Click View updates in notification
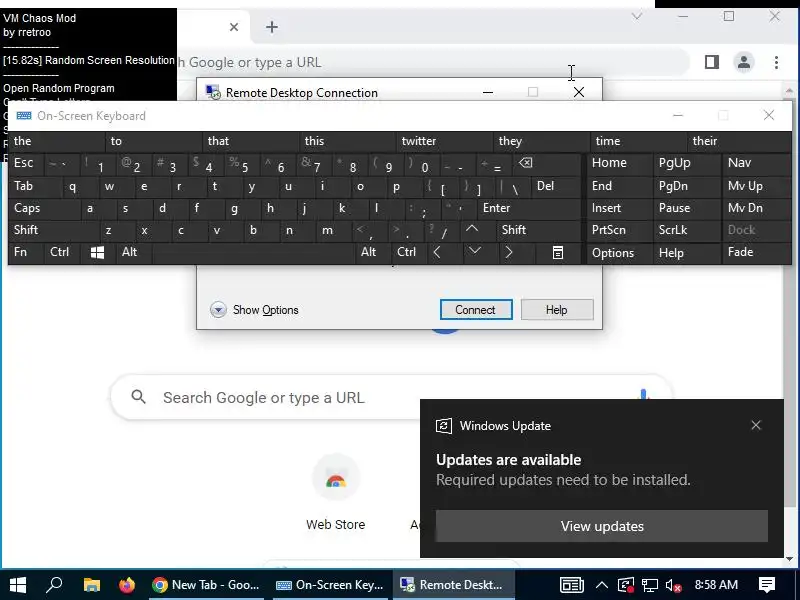Viewport: 800px width, 600px height. (x=602, y=526)
